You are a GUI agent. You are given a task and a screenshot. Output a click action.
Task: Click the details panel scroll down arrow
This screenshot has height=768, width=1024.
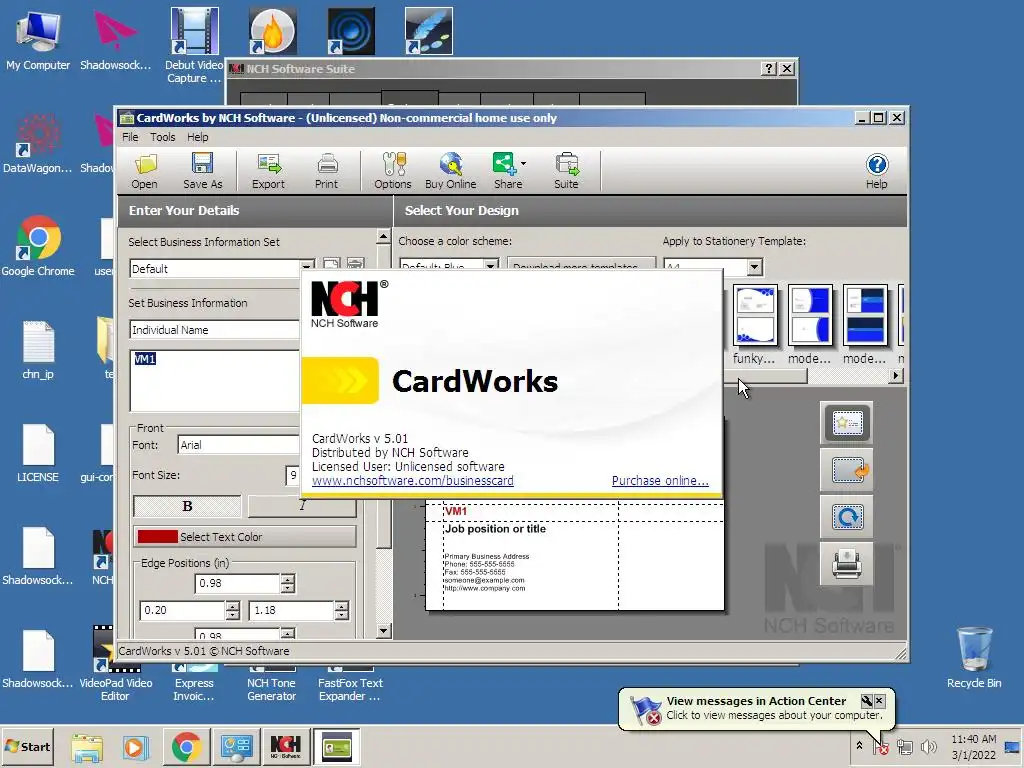pos(385,631)
